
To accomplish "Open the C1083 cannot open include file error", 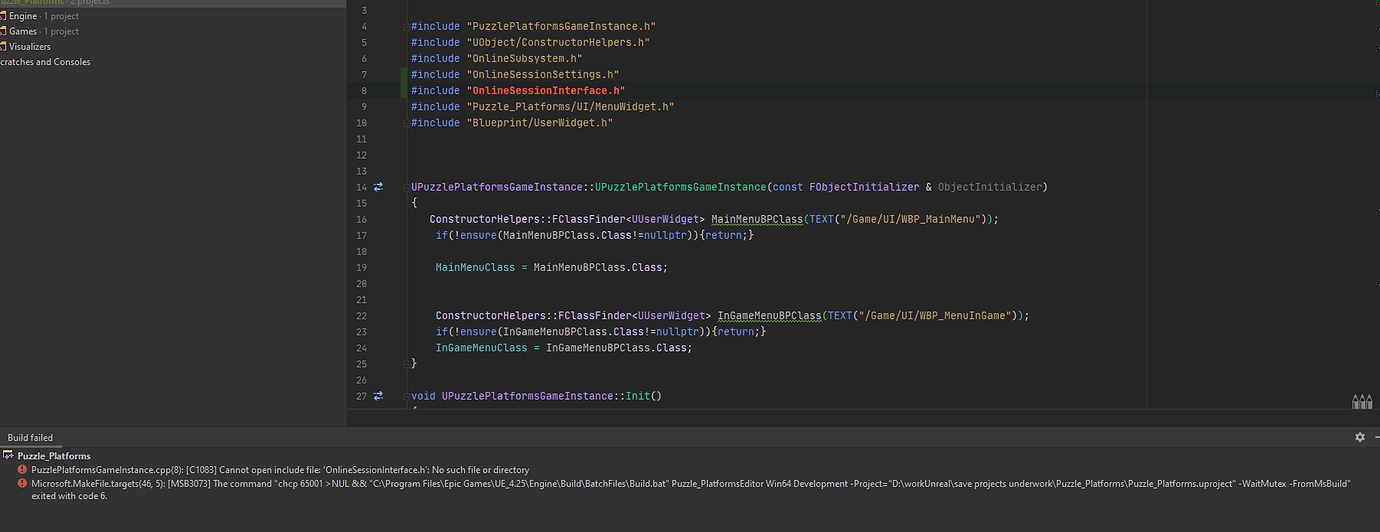I will point(280,470).
